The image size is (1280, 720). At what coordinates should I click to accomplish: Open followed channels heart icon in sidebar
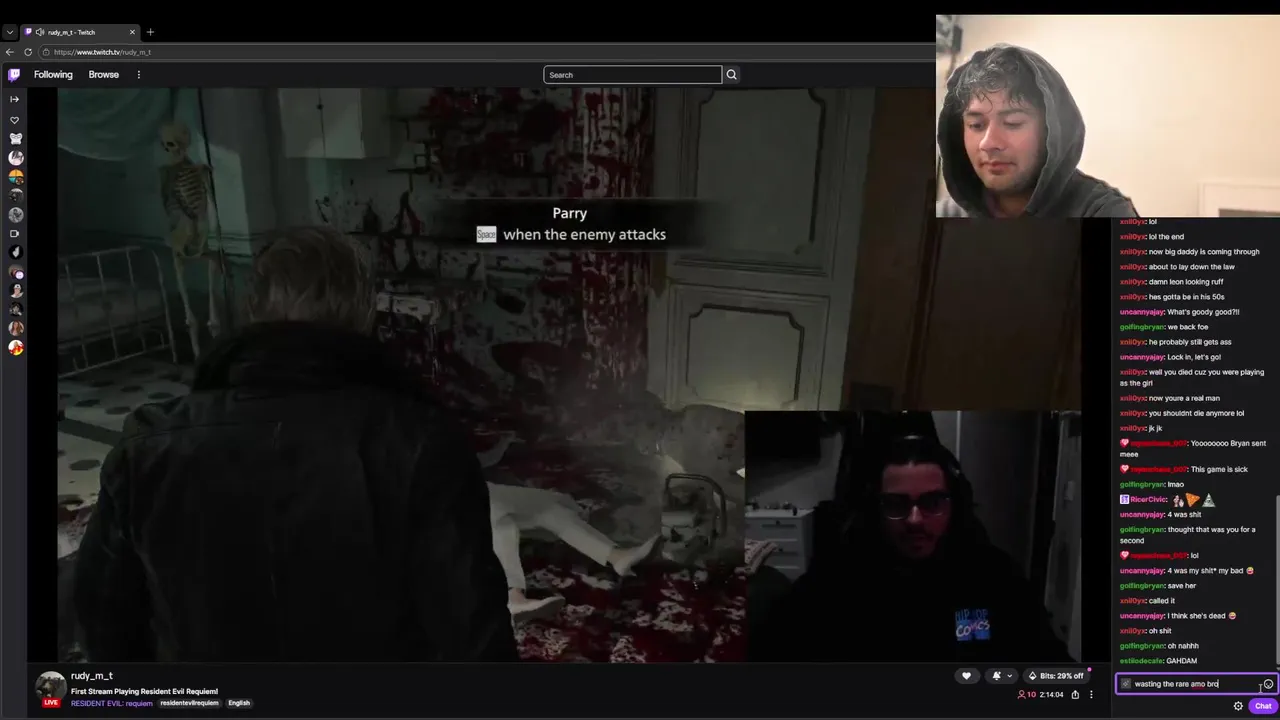(x=14, y=120)
